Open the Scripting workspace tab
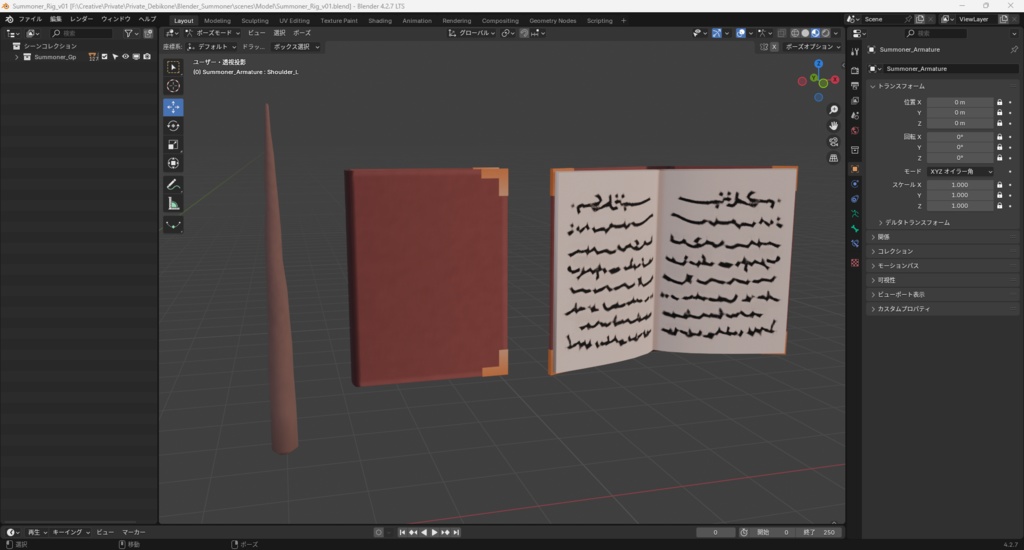This screenshot has height=550, width=1024. tap(600, 21)
